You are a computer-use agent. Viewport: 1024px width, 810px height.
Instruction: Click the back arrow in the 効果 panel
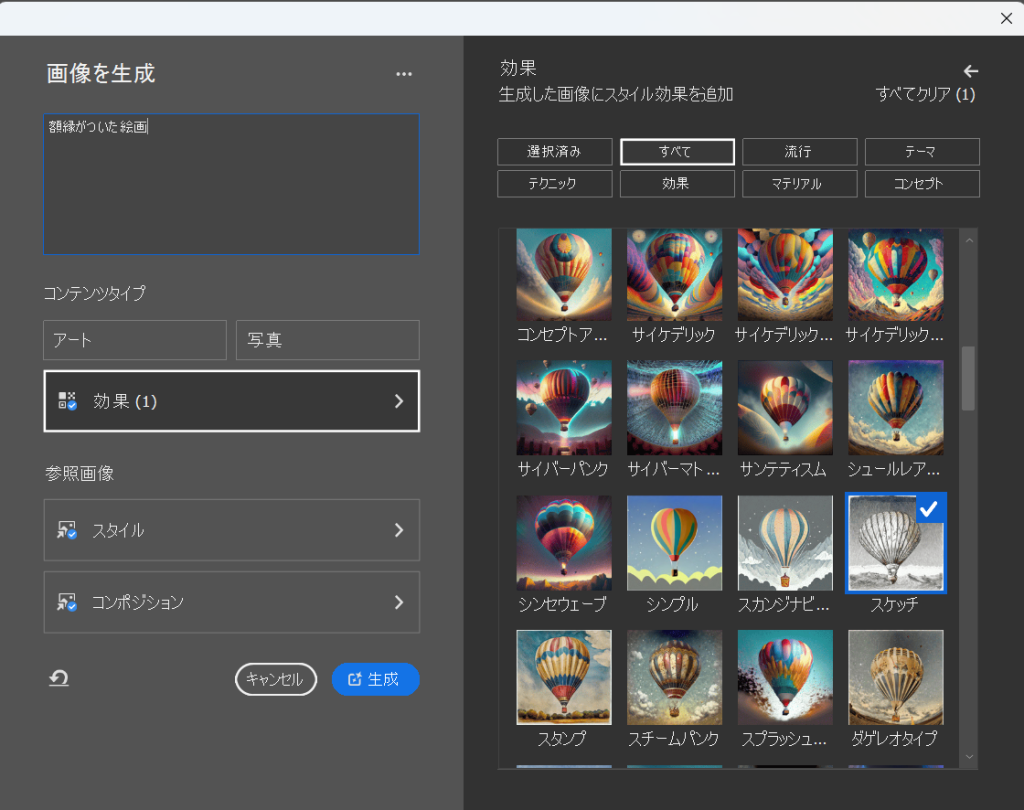pos(970,71)
